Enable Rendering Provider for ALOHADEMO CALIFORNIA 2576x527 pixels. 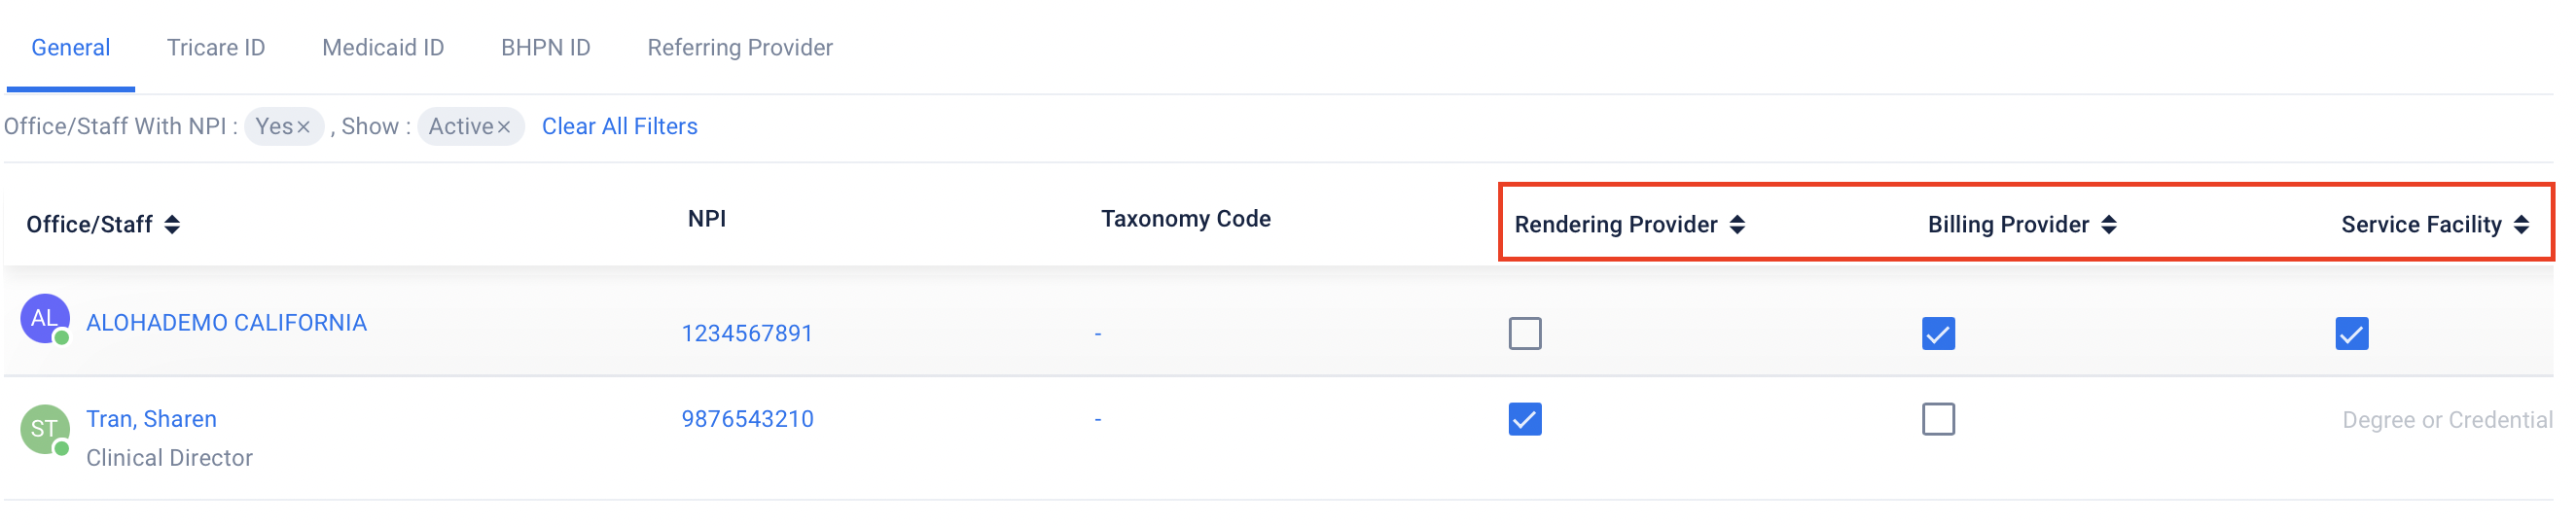point(1525,333)
